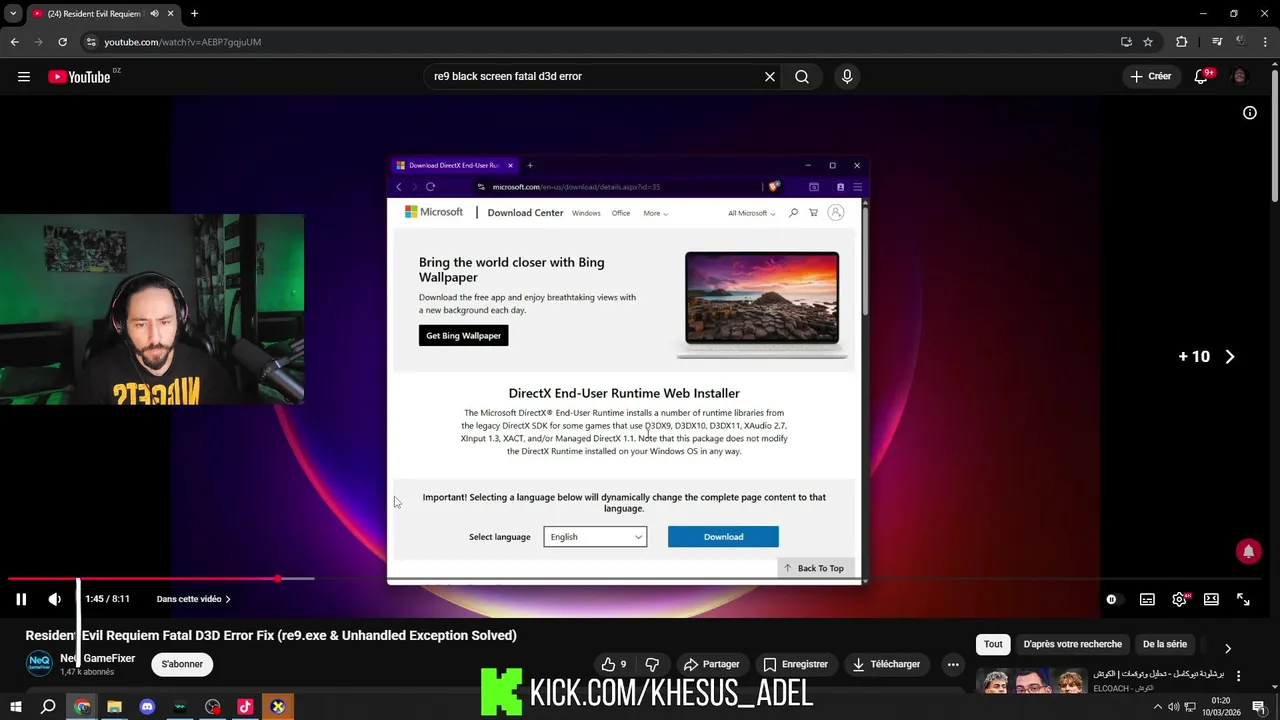1280x720 pixels.
Task: Select D'après votre recherche chip
Action: (1073, 644)
